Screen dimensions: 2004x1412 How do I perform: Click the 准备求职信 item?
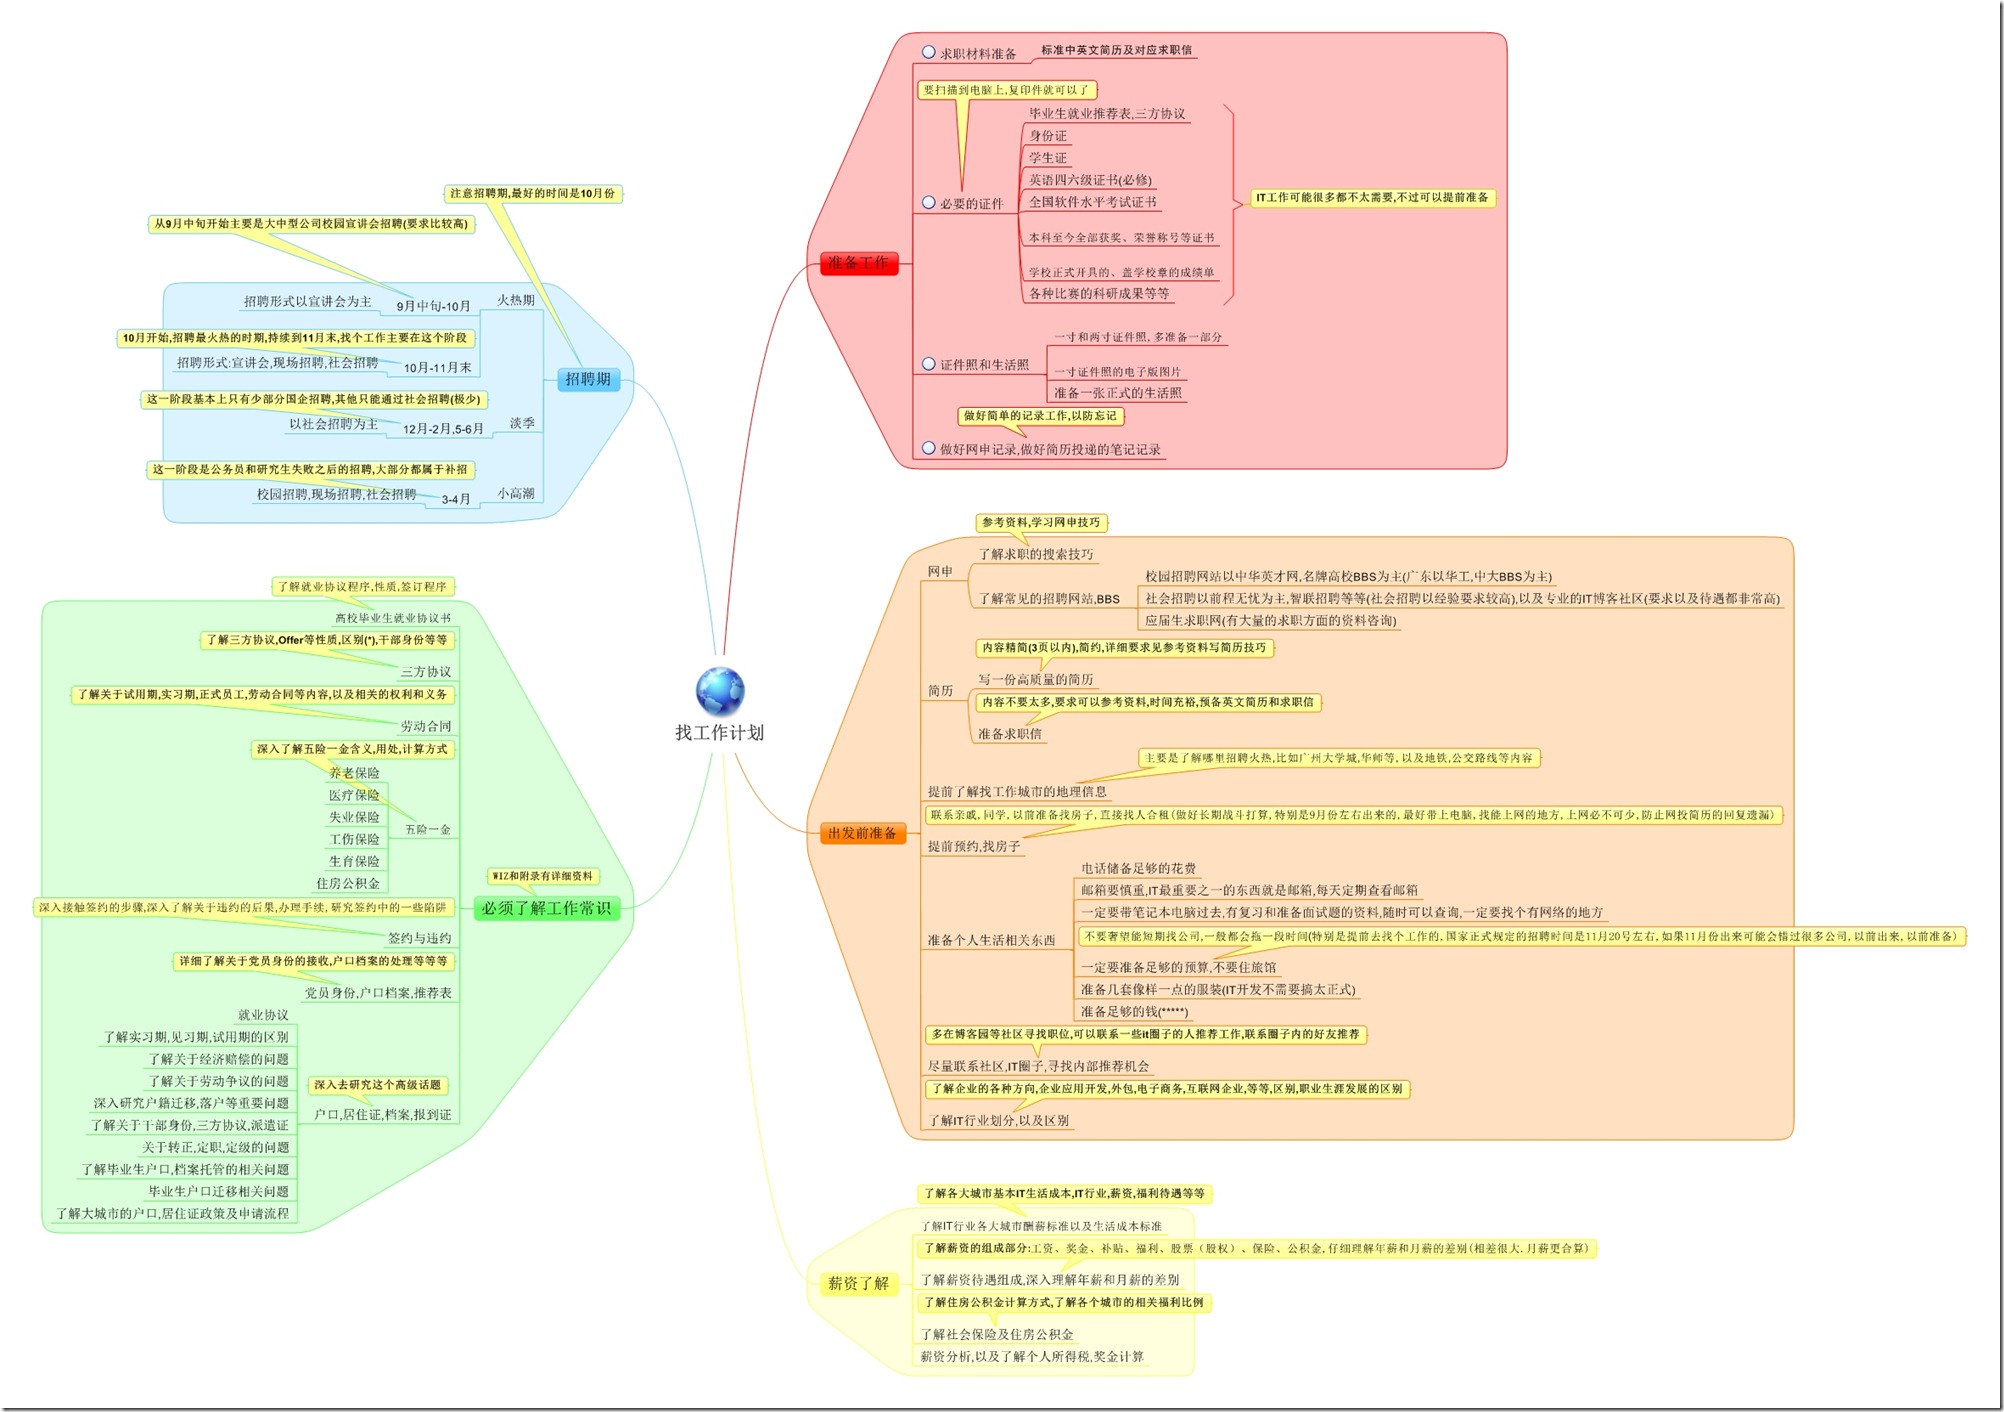pyautogui.click(x=1010, y=734)
